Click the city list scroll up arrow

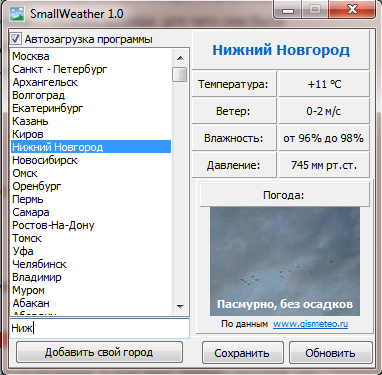[x=180, y=58]
